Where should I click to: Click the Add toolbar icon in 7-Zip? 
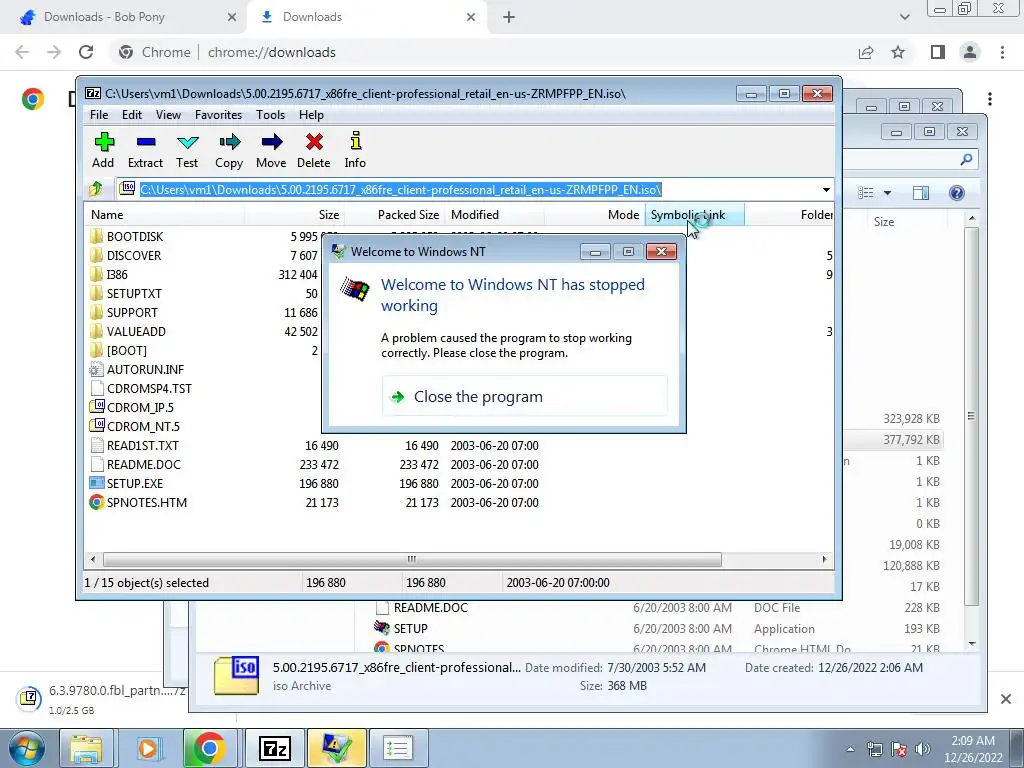click(103, 150)
